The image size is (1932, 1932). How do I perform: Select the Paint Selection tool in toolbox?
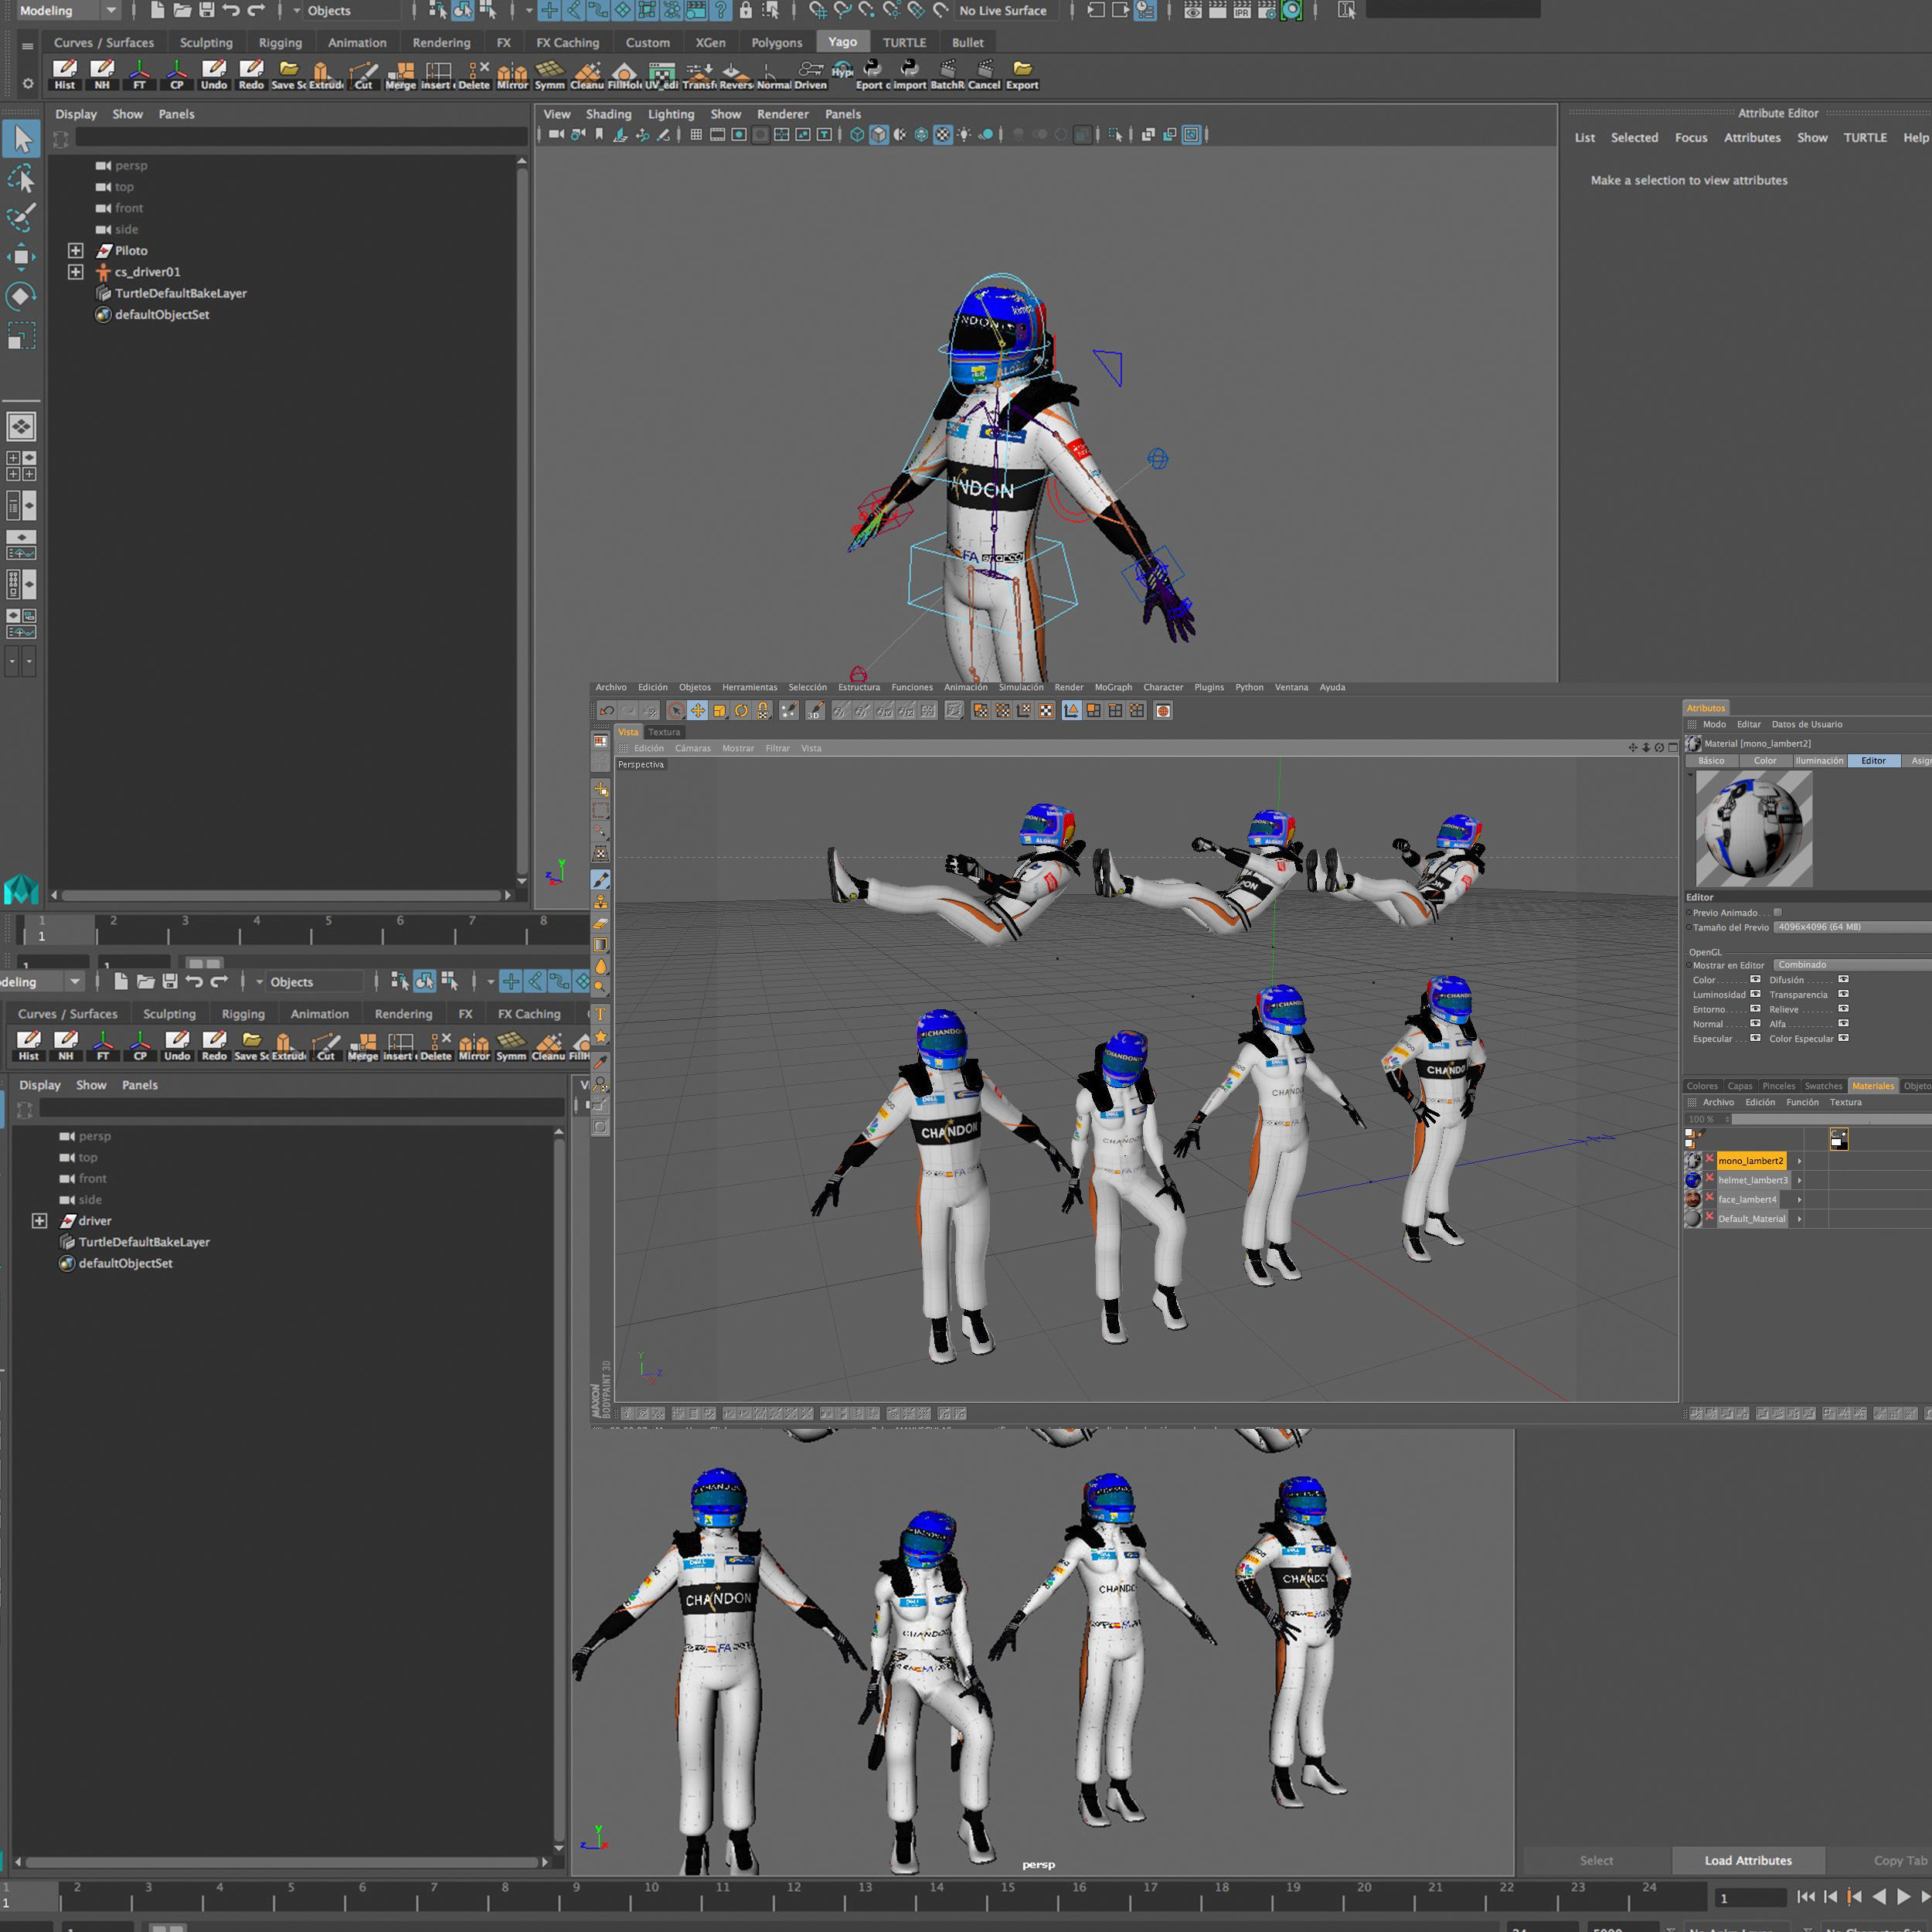tap(21, 216)
